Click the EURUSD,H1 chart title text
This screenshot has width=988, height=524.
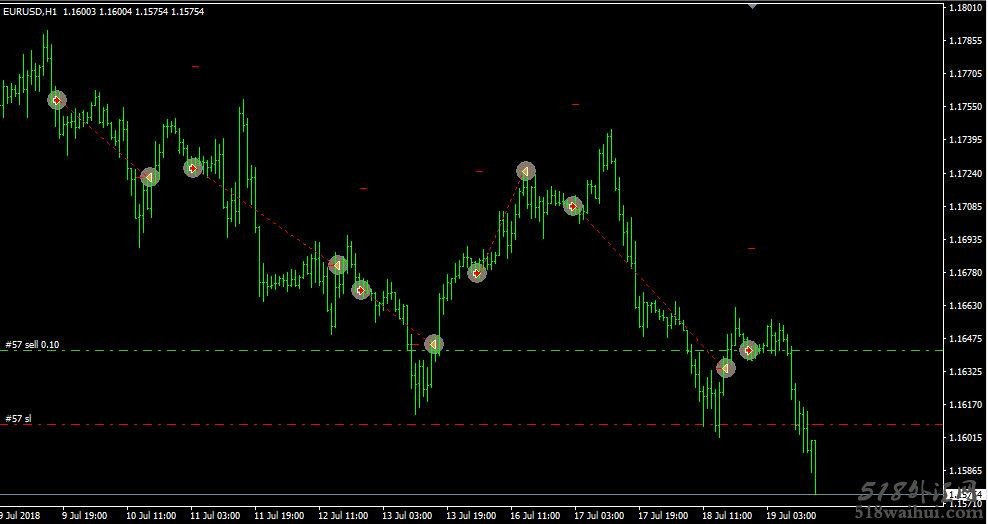29,10
